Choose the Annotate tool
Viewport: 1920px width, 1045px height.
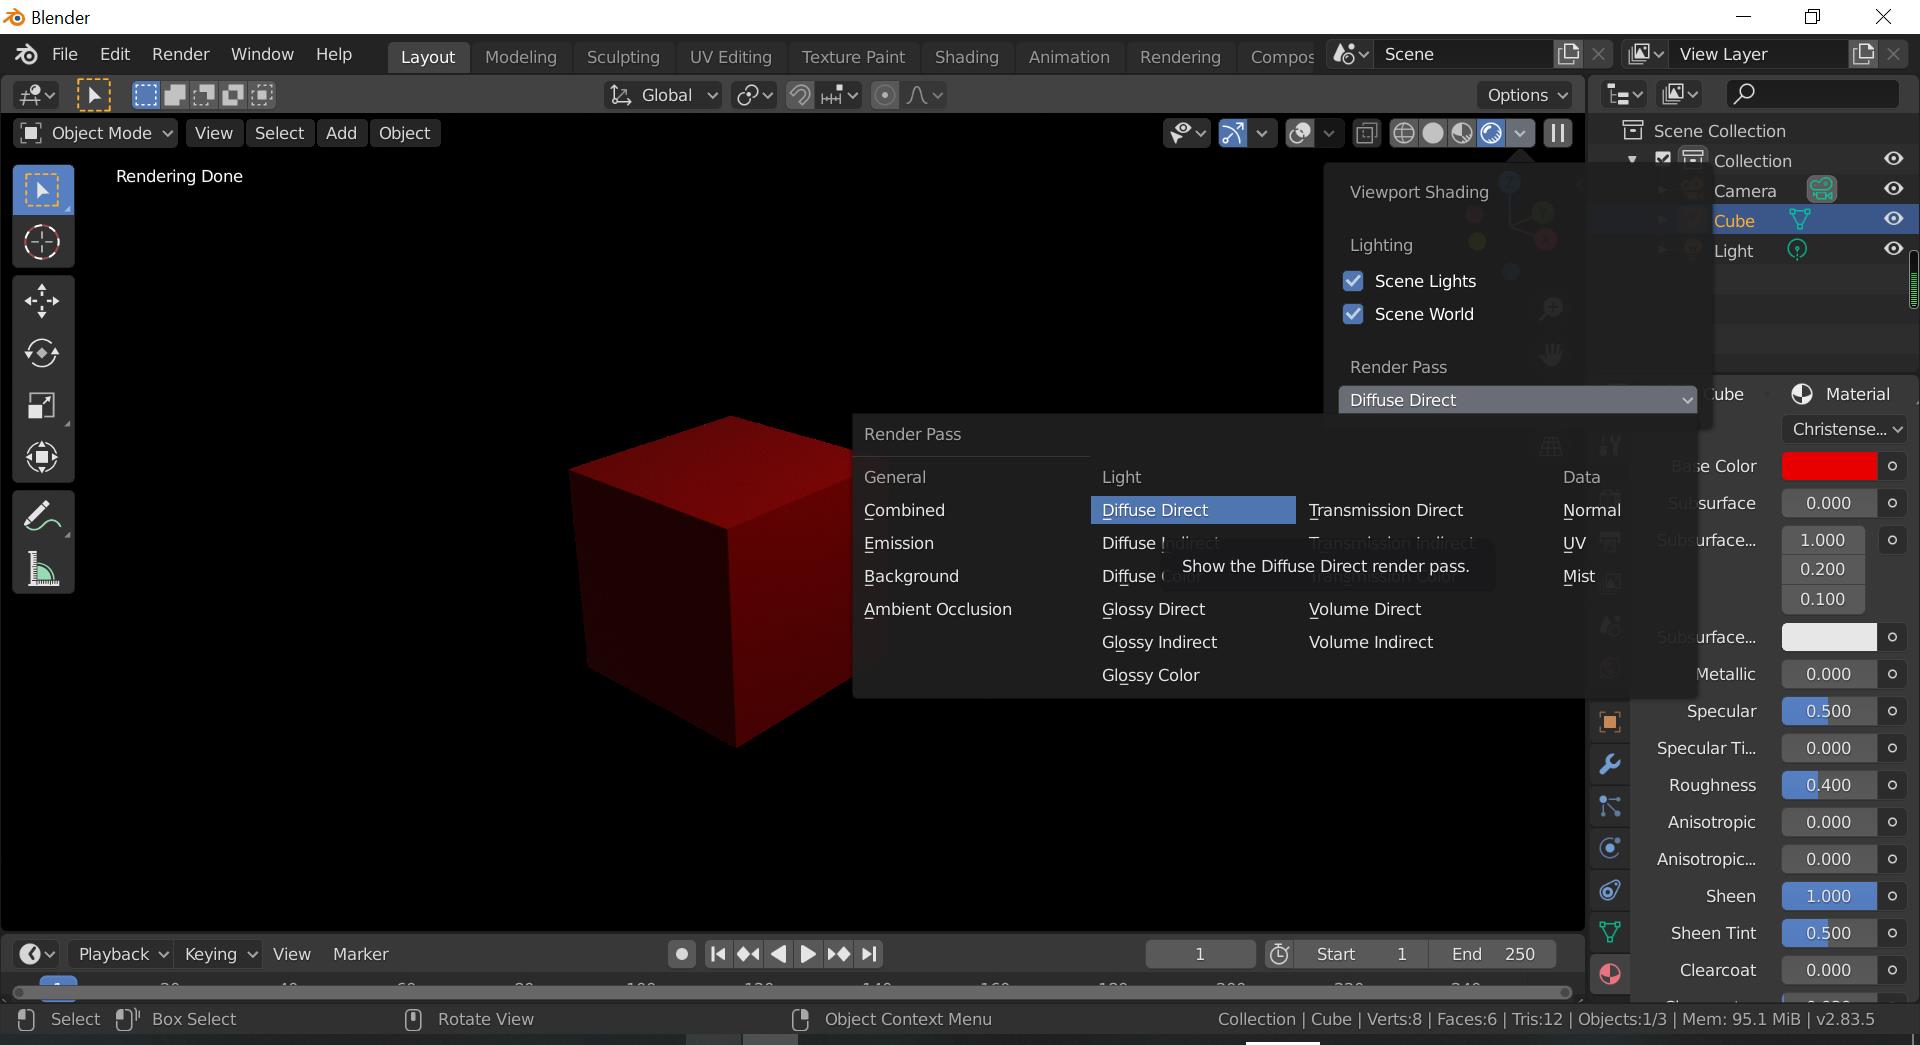[42, 516]
